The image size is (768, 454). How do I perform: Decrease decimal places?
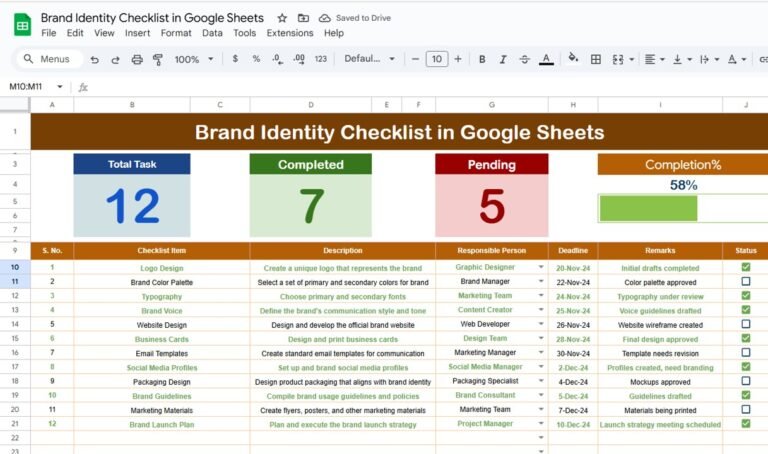[x=277, y=59]
